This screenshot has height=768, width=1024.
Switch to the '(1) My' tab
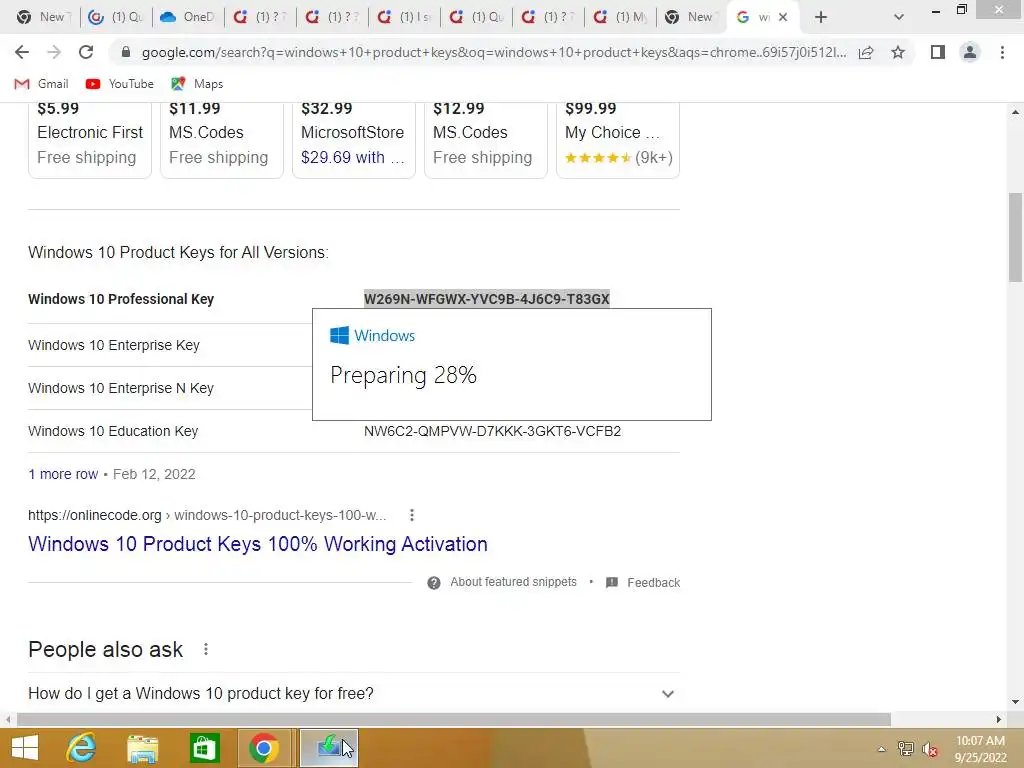click(x=620, y=17)
